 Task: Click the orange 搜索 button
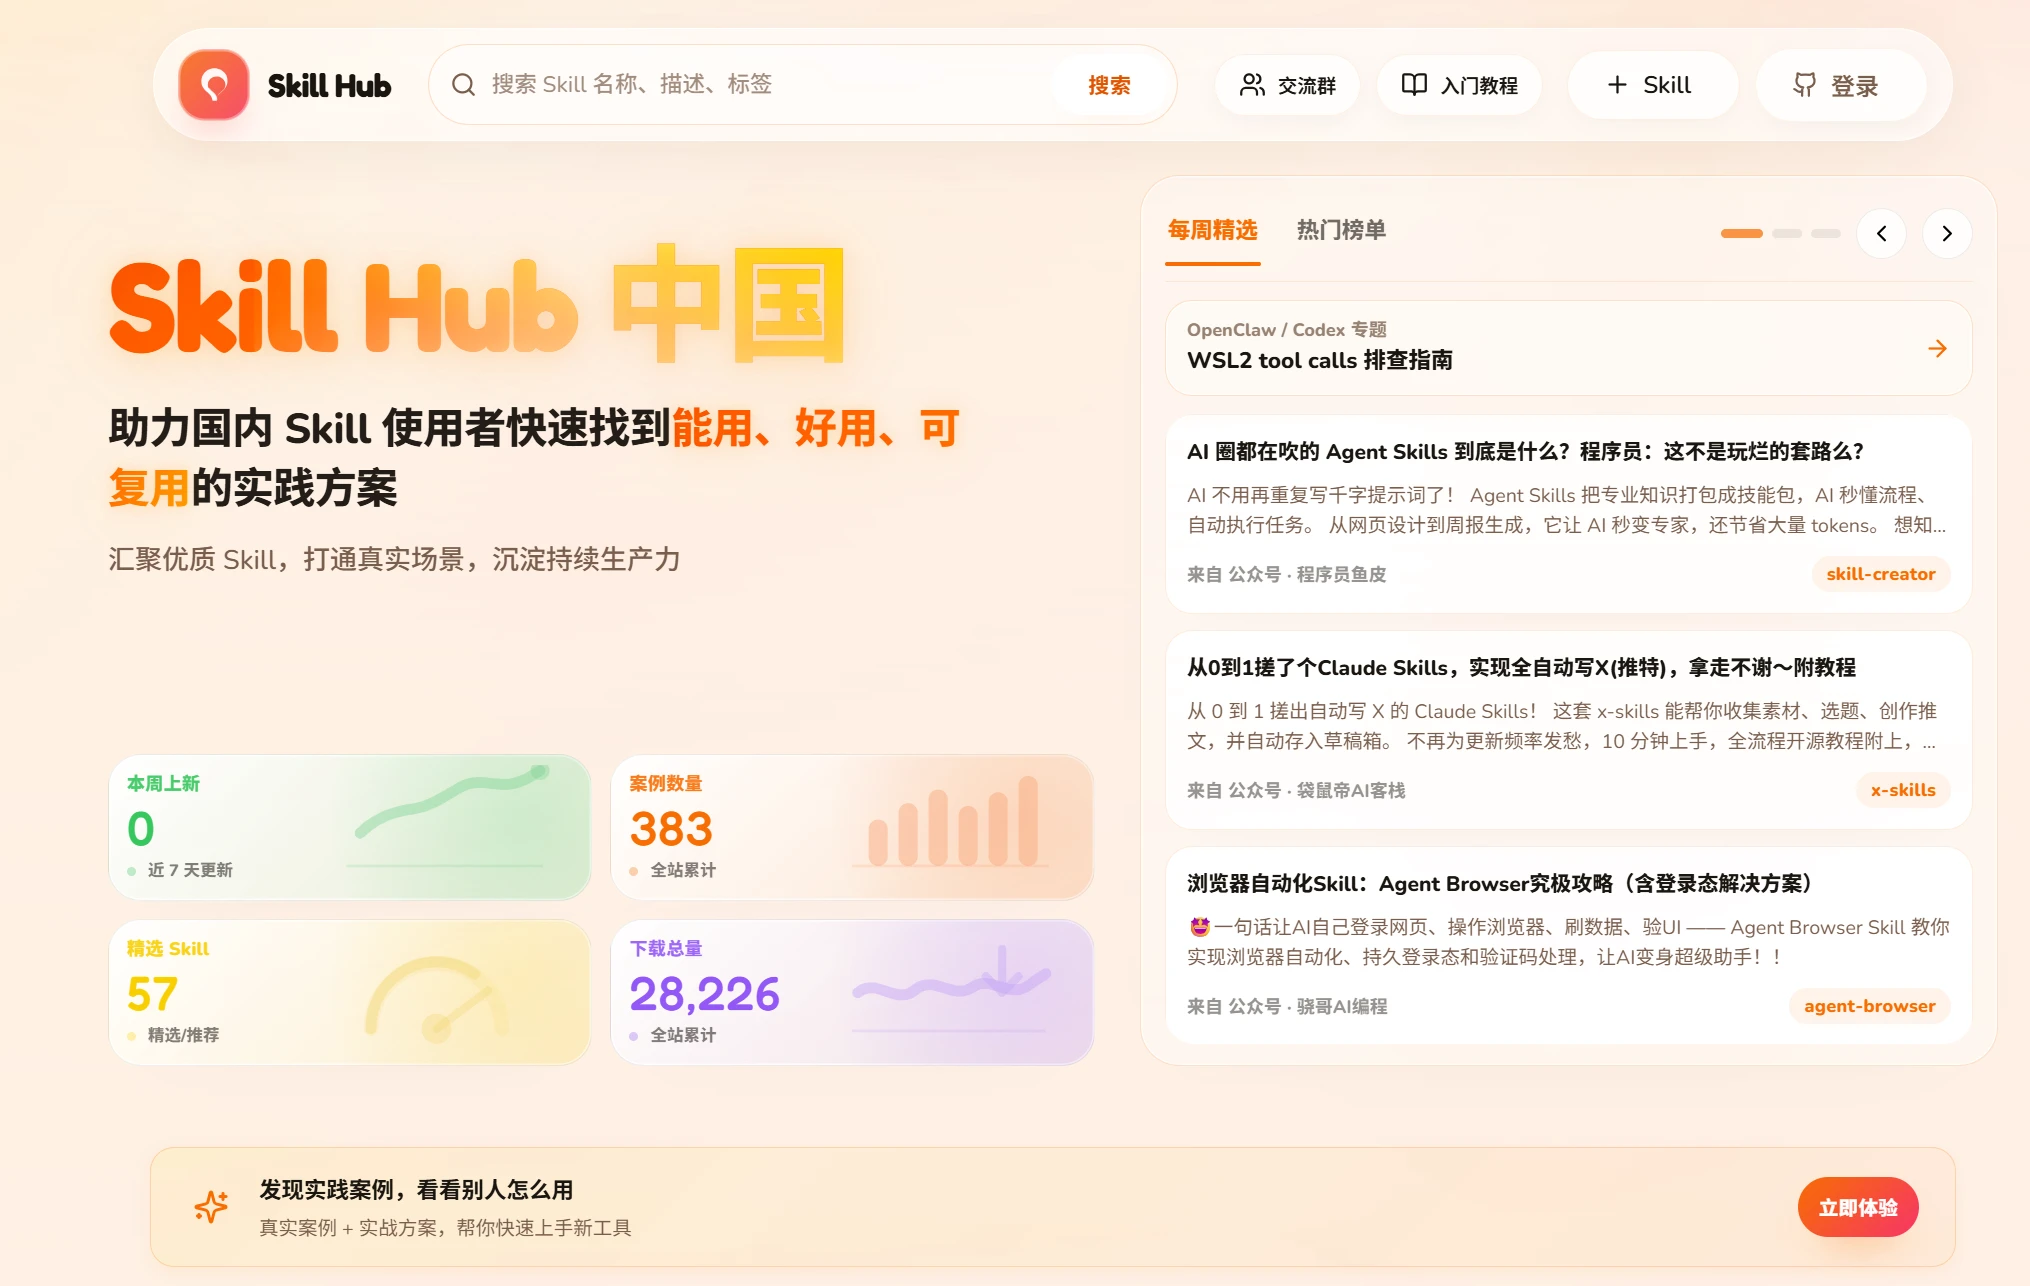pyautogui.click(x=1109, y=85)
